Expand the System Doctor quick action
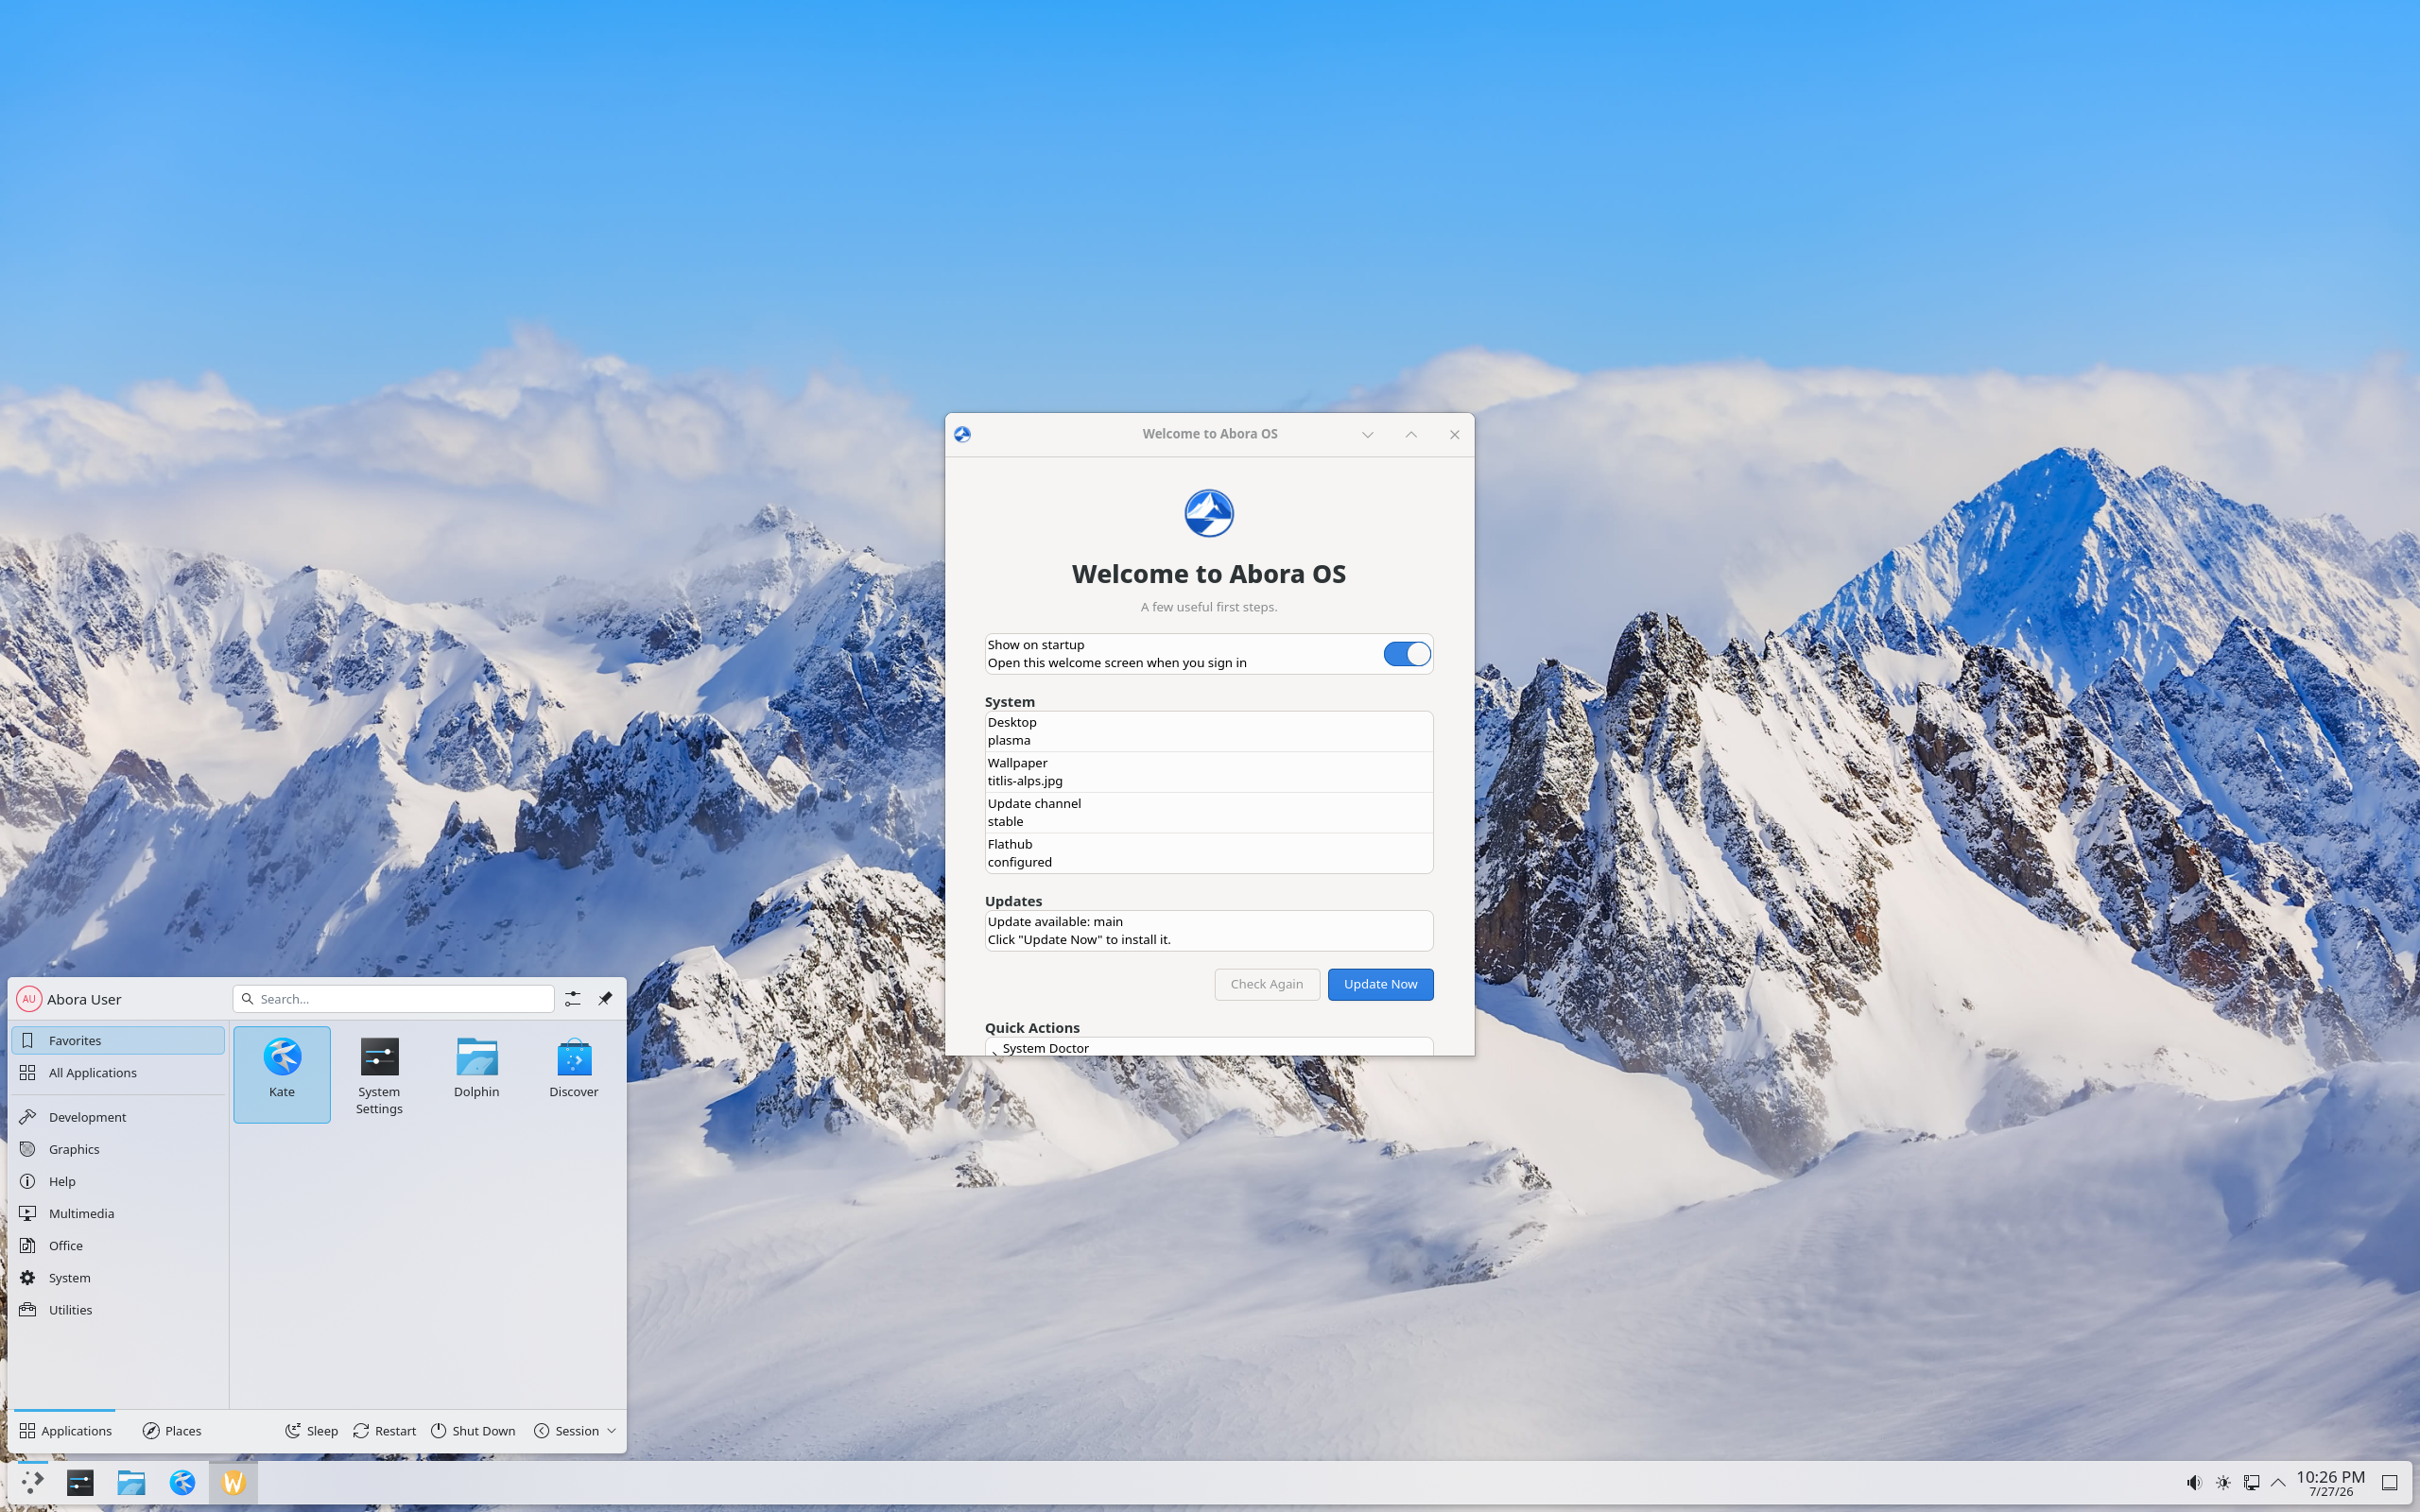Viewport: 2420px width, 1512px height. (1208, 1047)
